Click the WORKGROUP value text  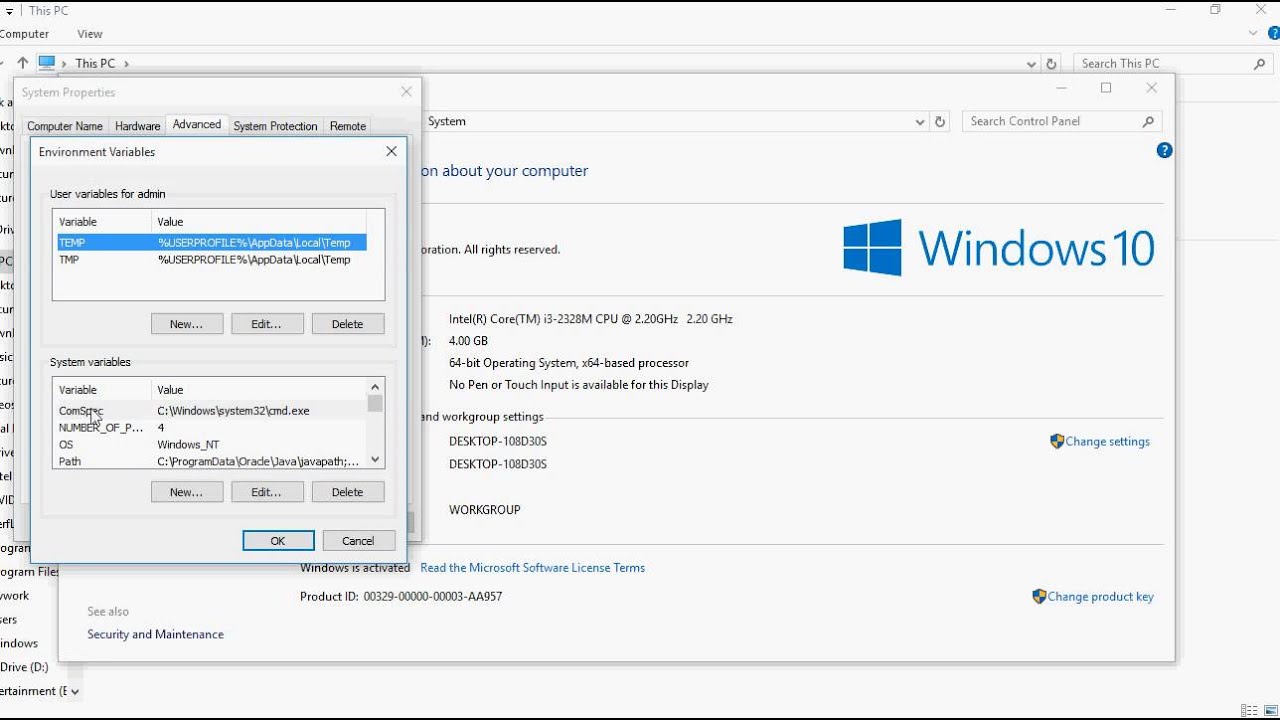pyautogui.click(x=485, y=510)
